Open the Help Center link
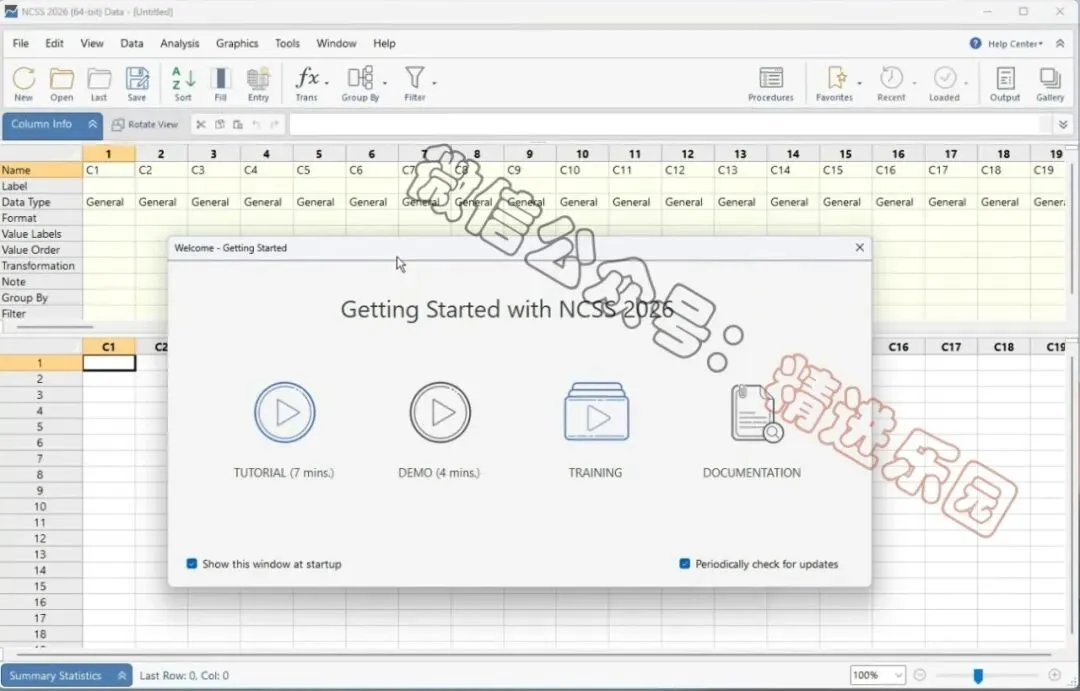 coord(1015,43)
